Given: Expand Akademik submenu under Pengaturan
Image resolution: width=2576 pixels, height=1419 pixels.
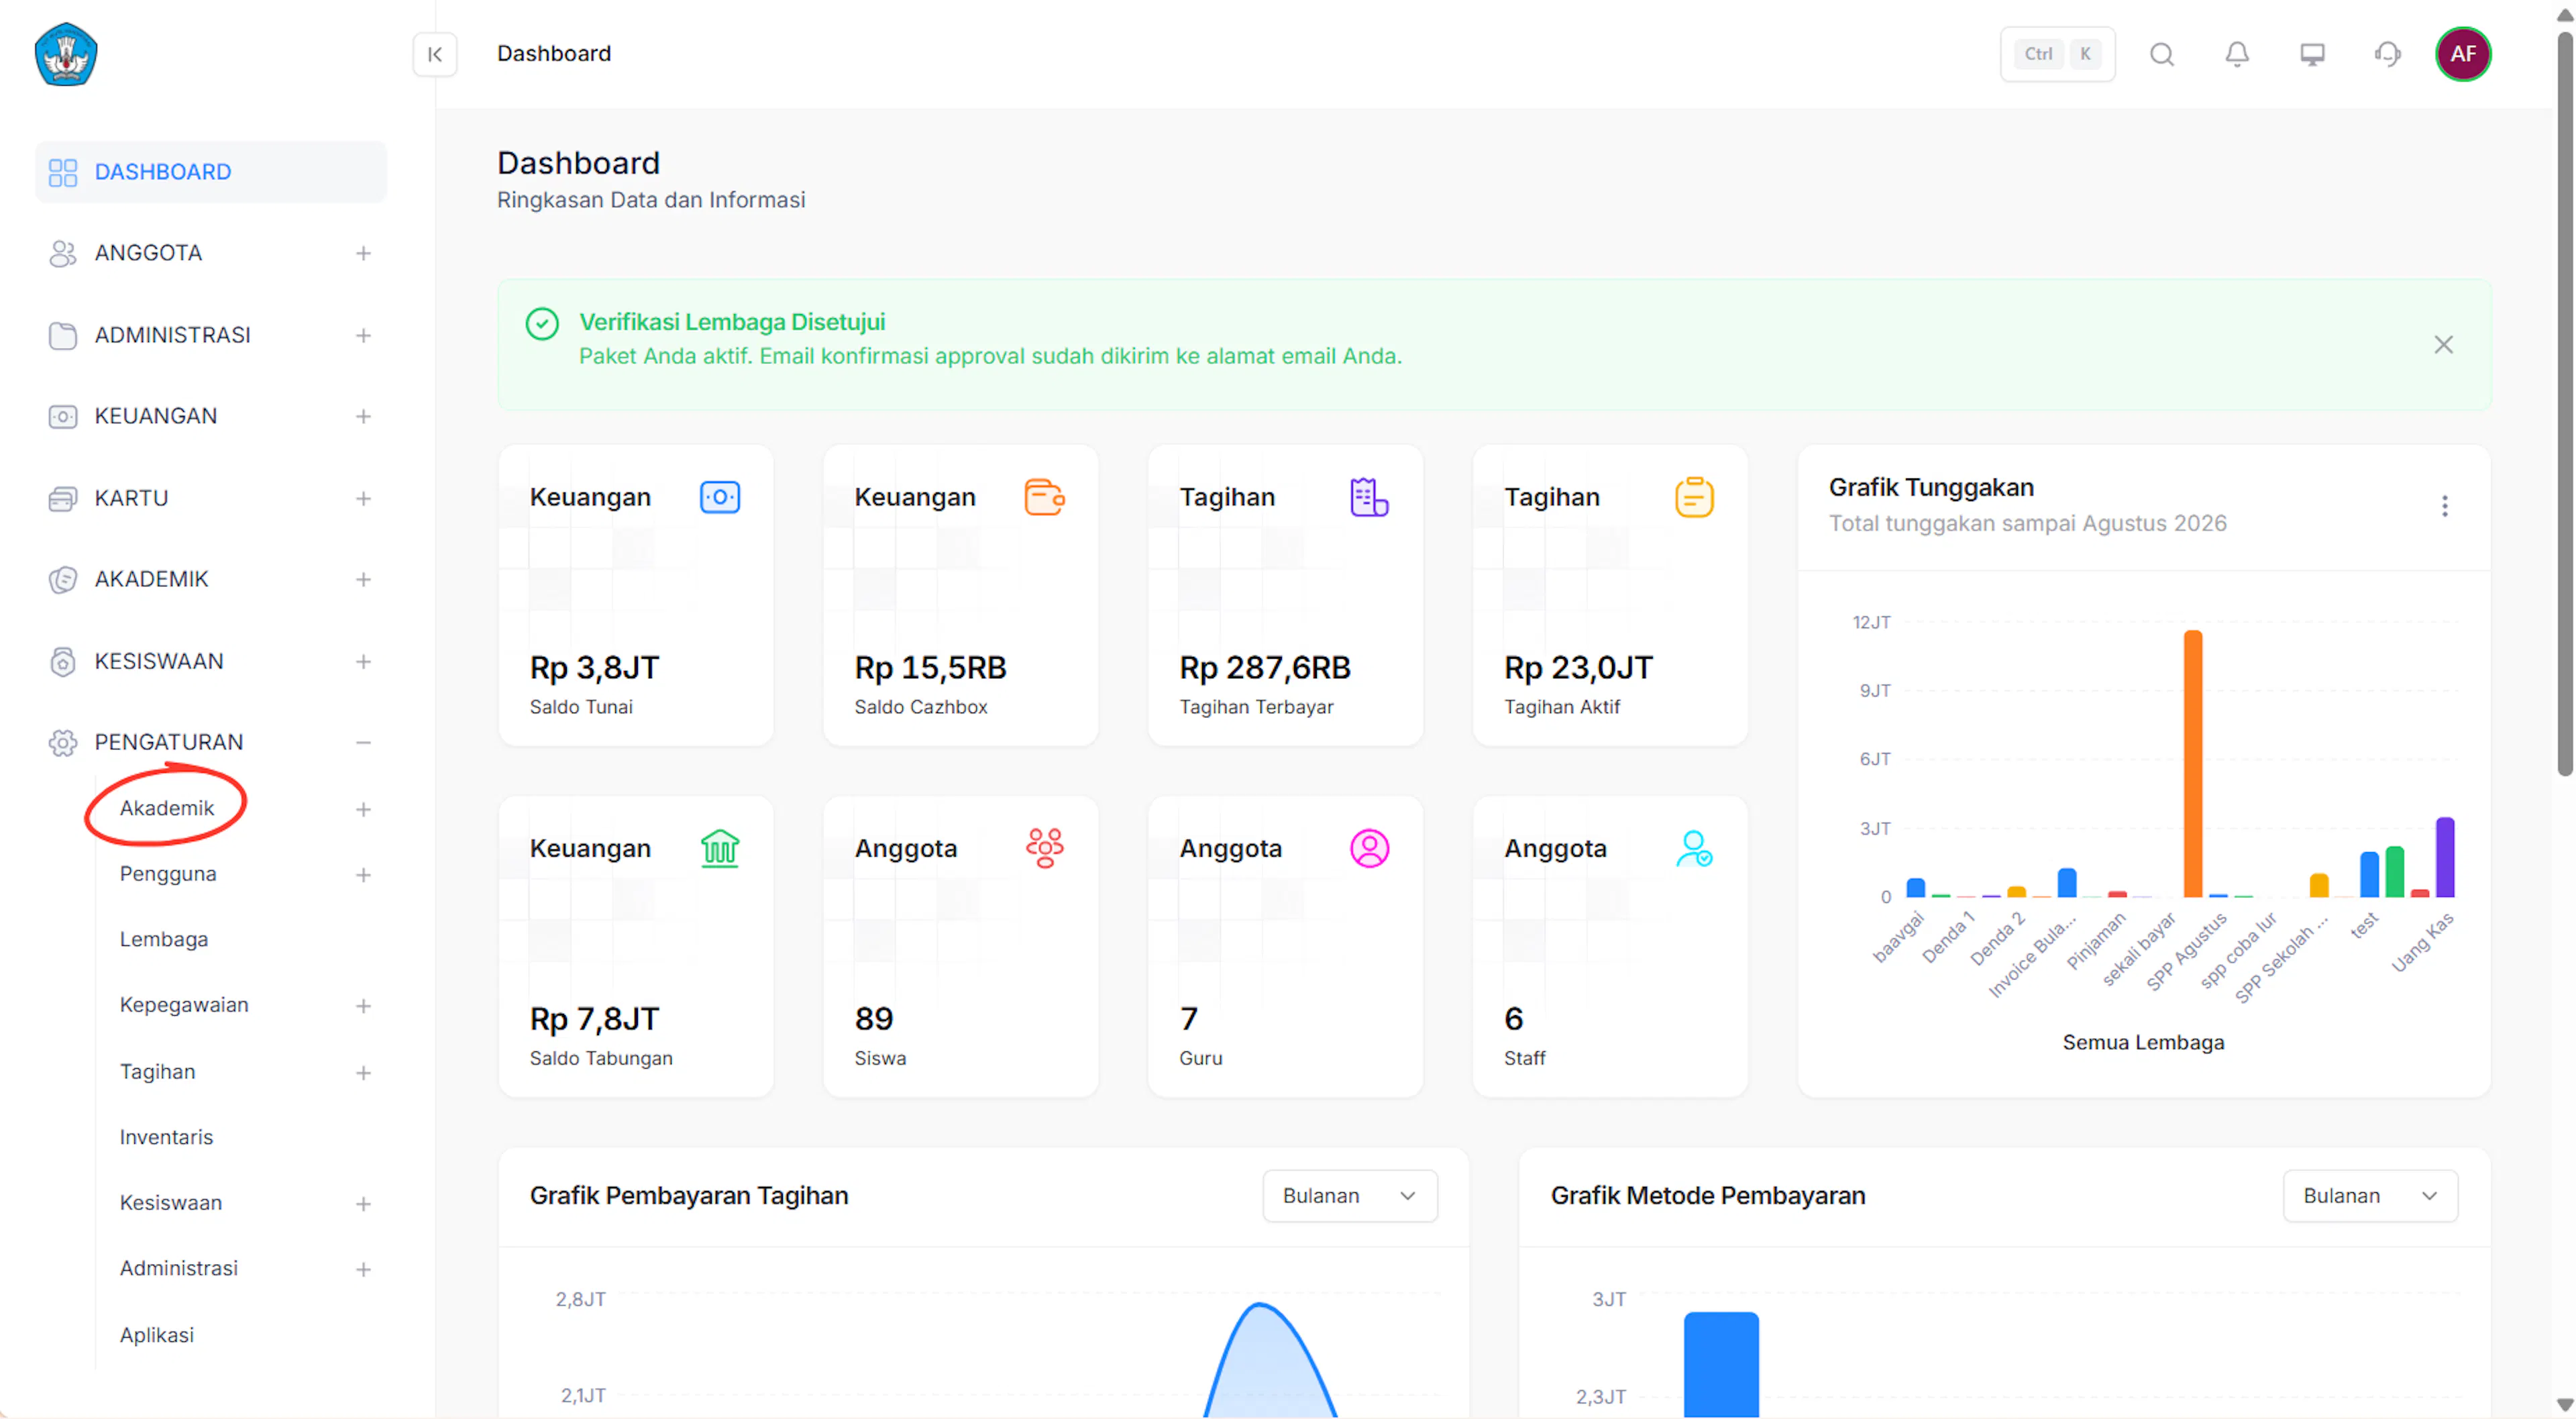Looking at the screenshot, I should coord(363,809).
